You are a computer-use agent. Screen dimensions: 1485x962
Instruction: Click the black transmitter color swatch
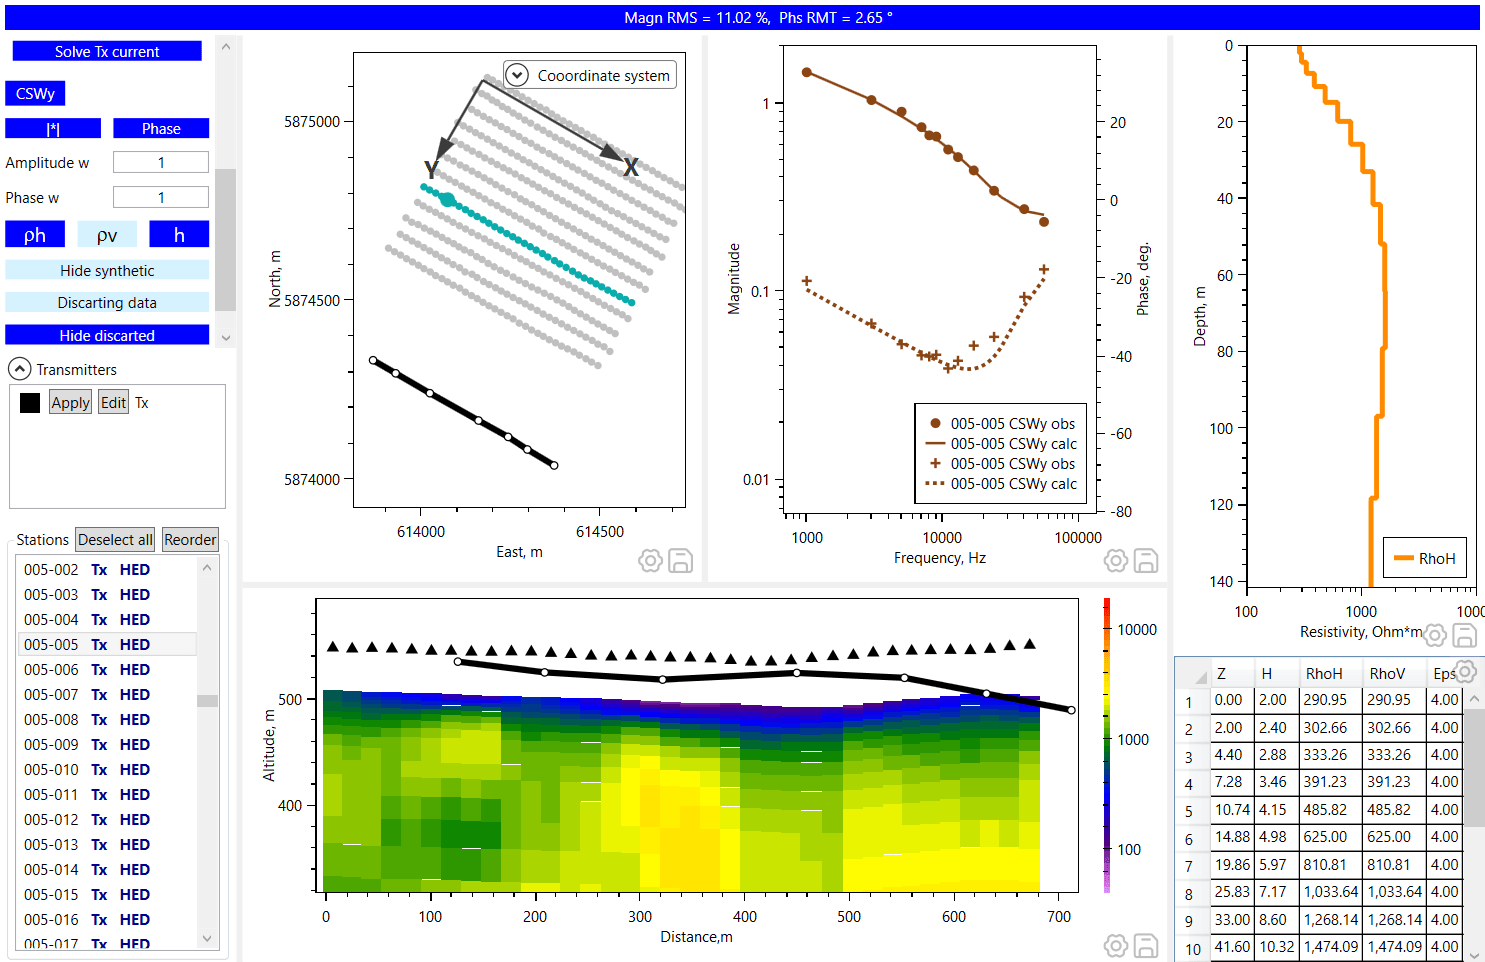[x=30, y=403]
